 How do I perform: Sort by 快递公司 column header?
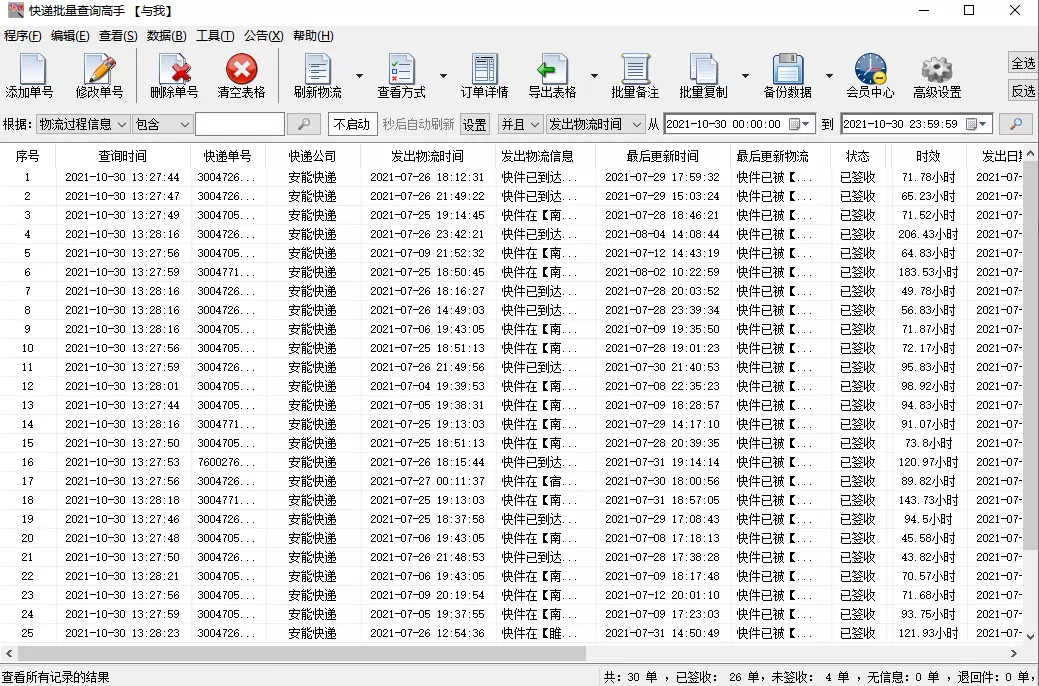[x=312, y=156]
